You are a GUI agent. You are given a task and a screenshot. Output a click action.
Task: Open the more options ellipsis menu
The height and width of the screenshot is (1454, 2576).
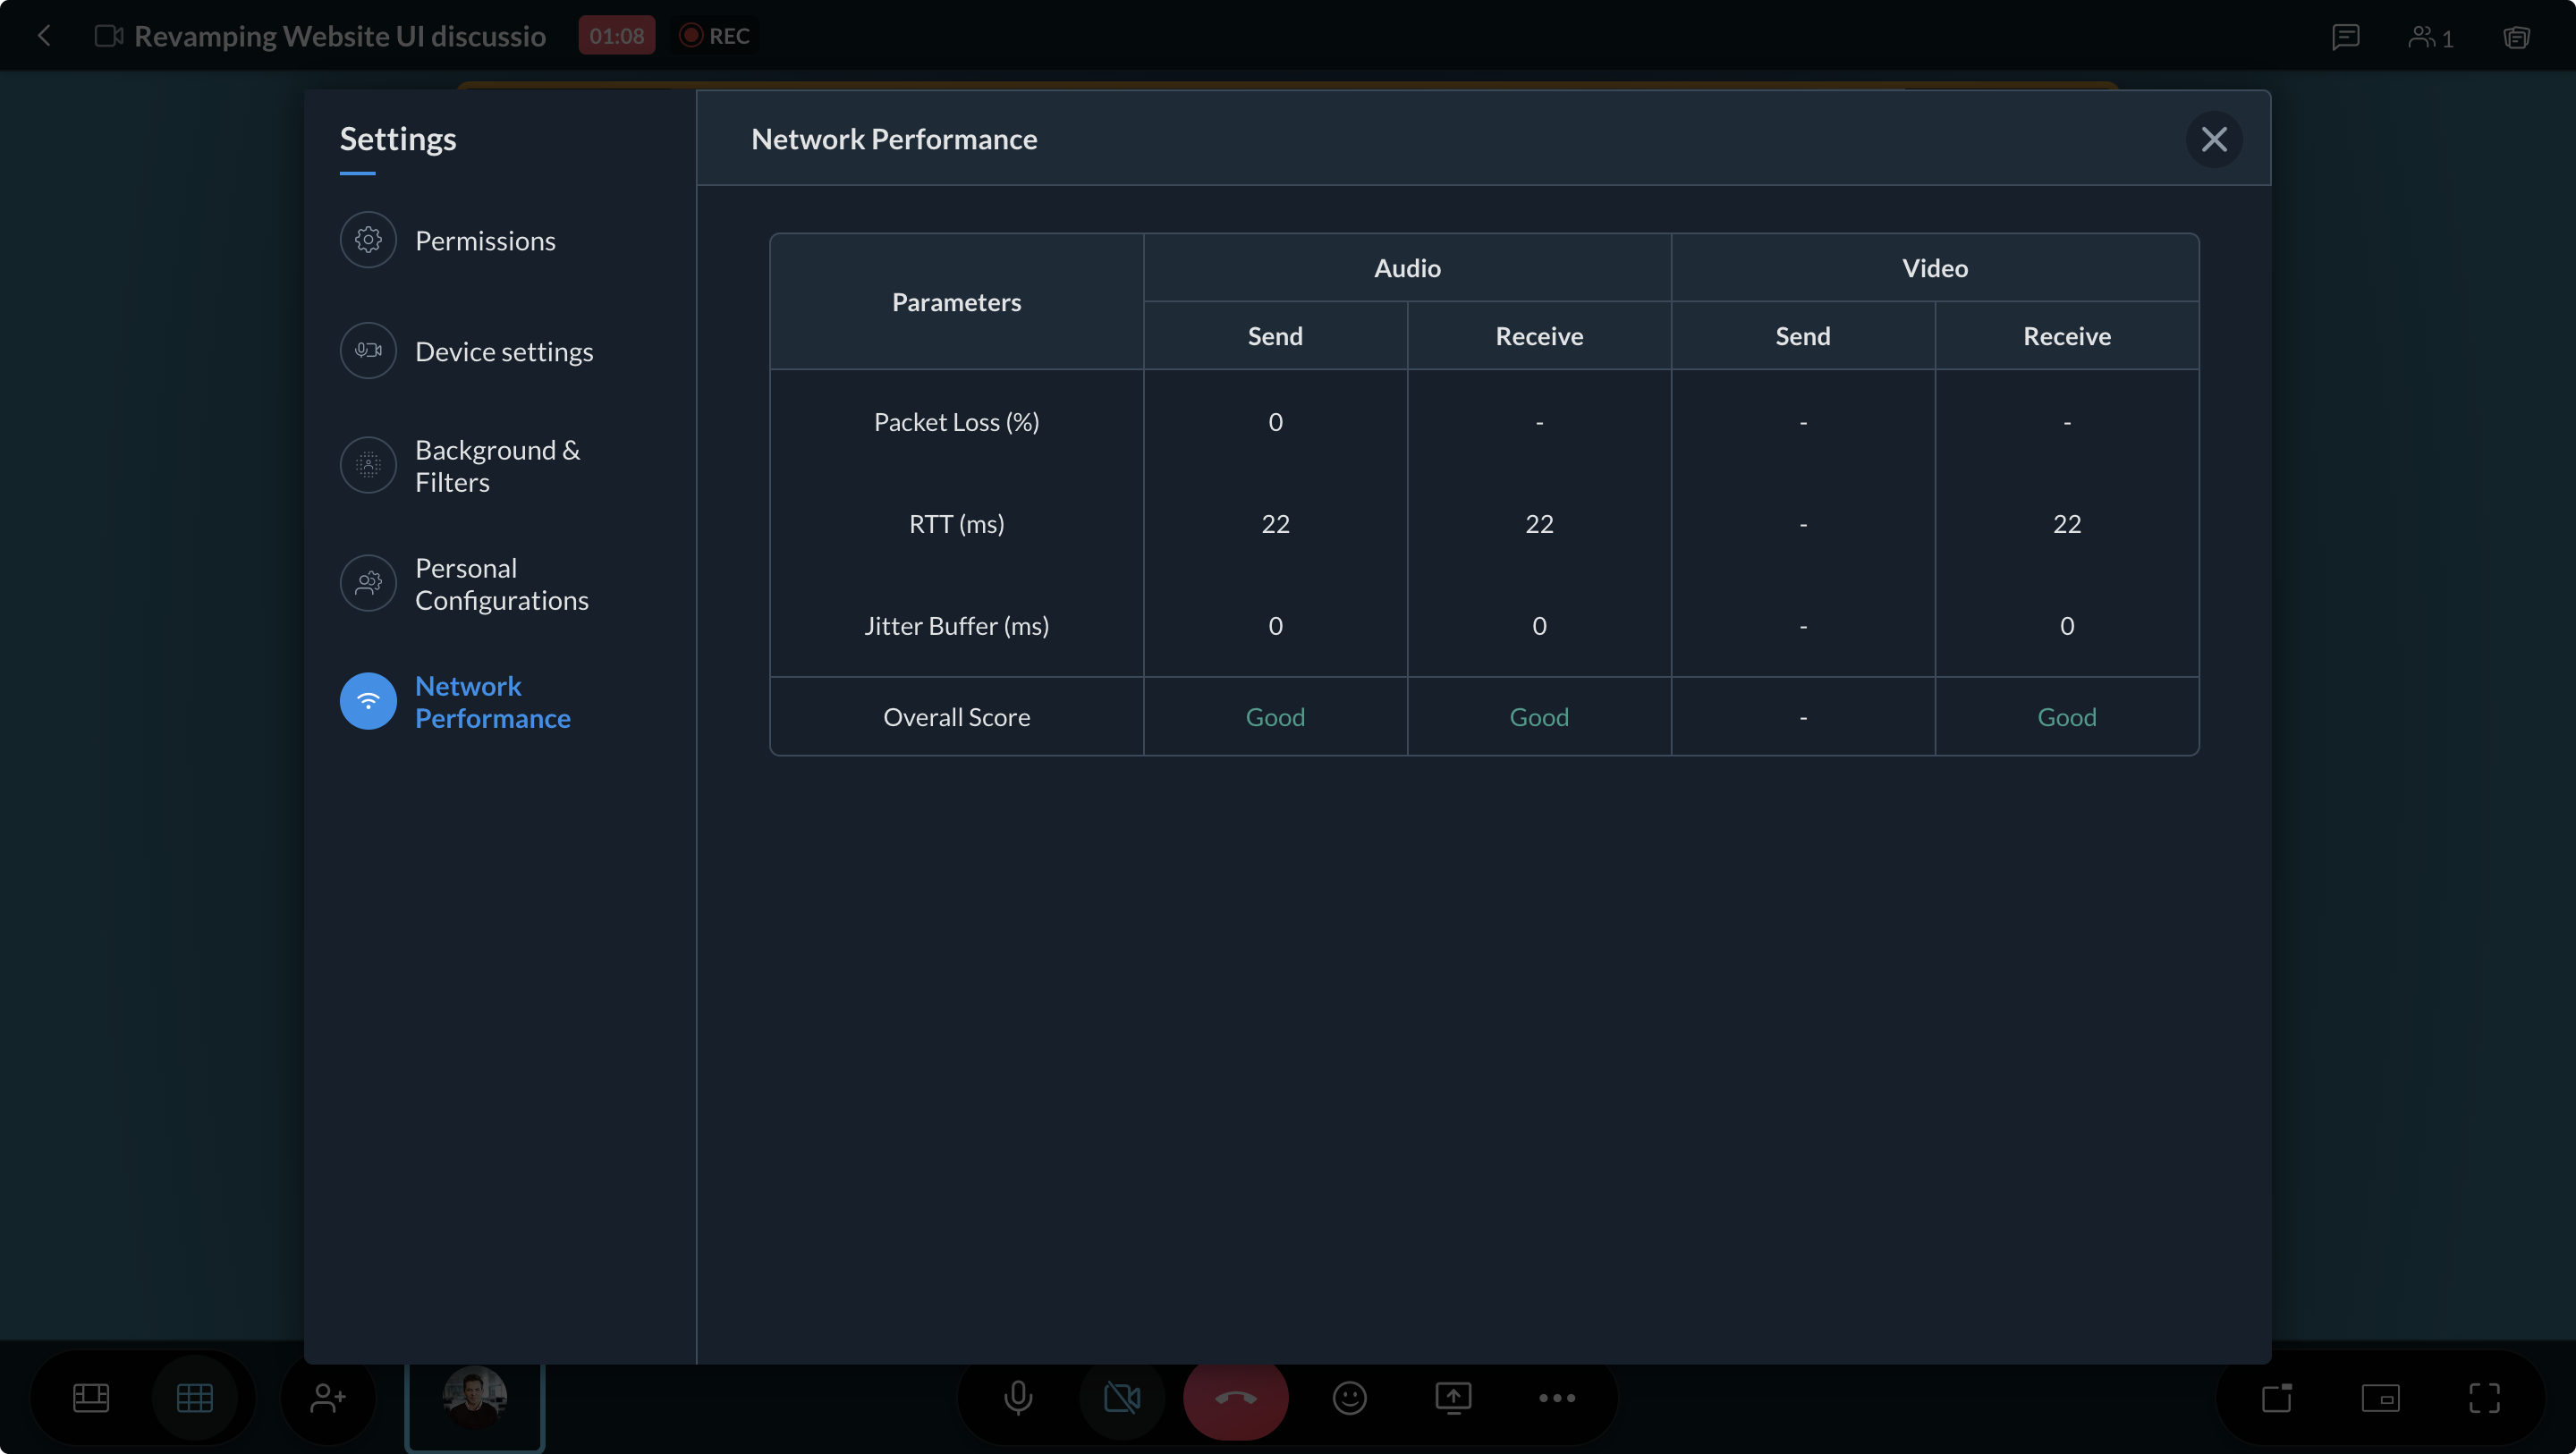pyautogui.click(x=1557, y=1397)
